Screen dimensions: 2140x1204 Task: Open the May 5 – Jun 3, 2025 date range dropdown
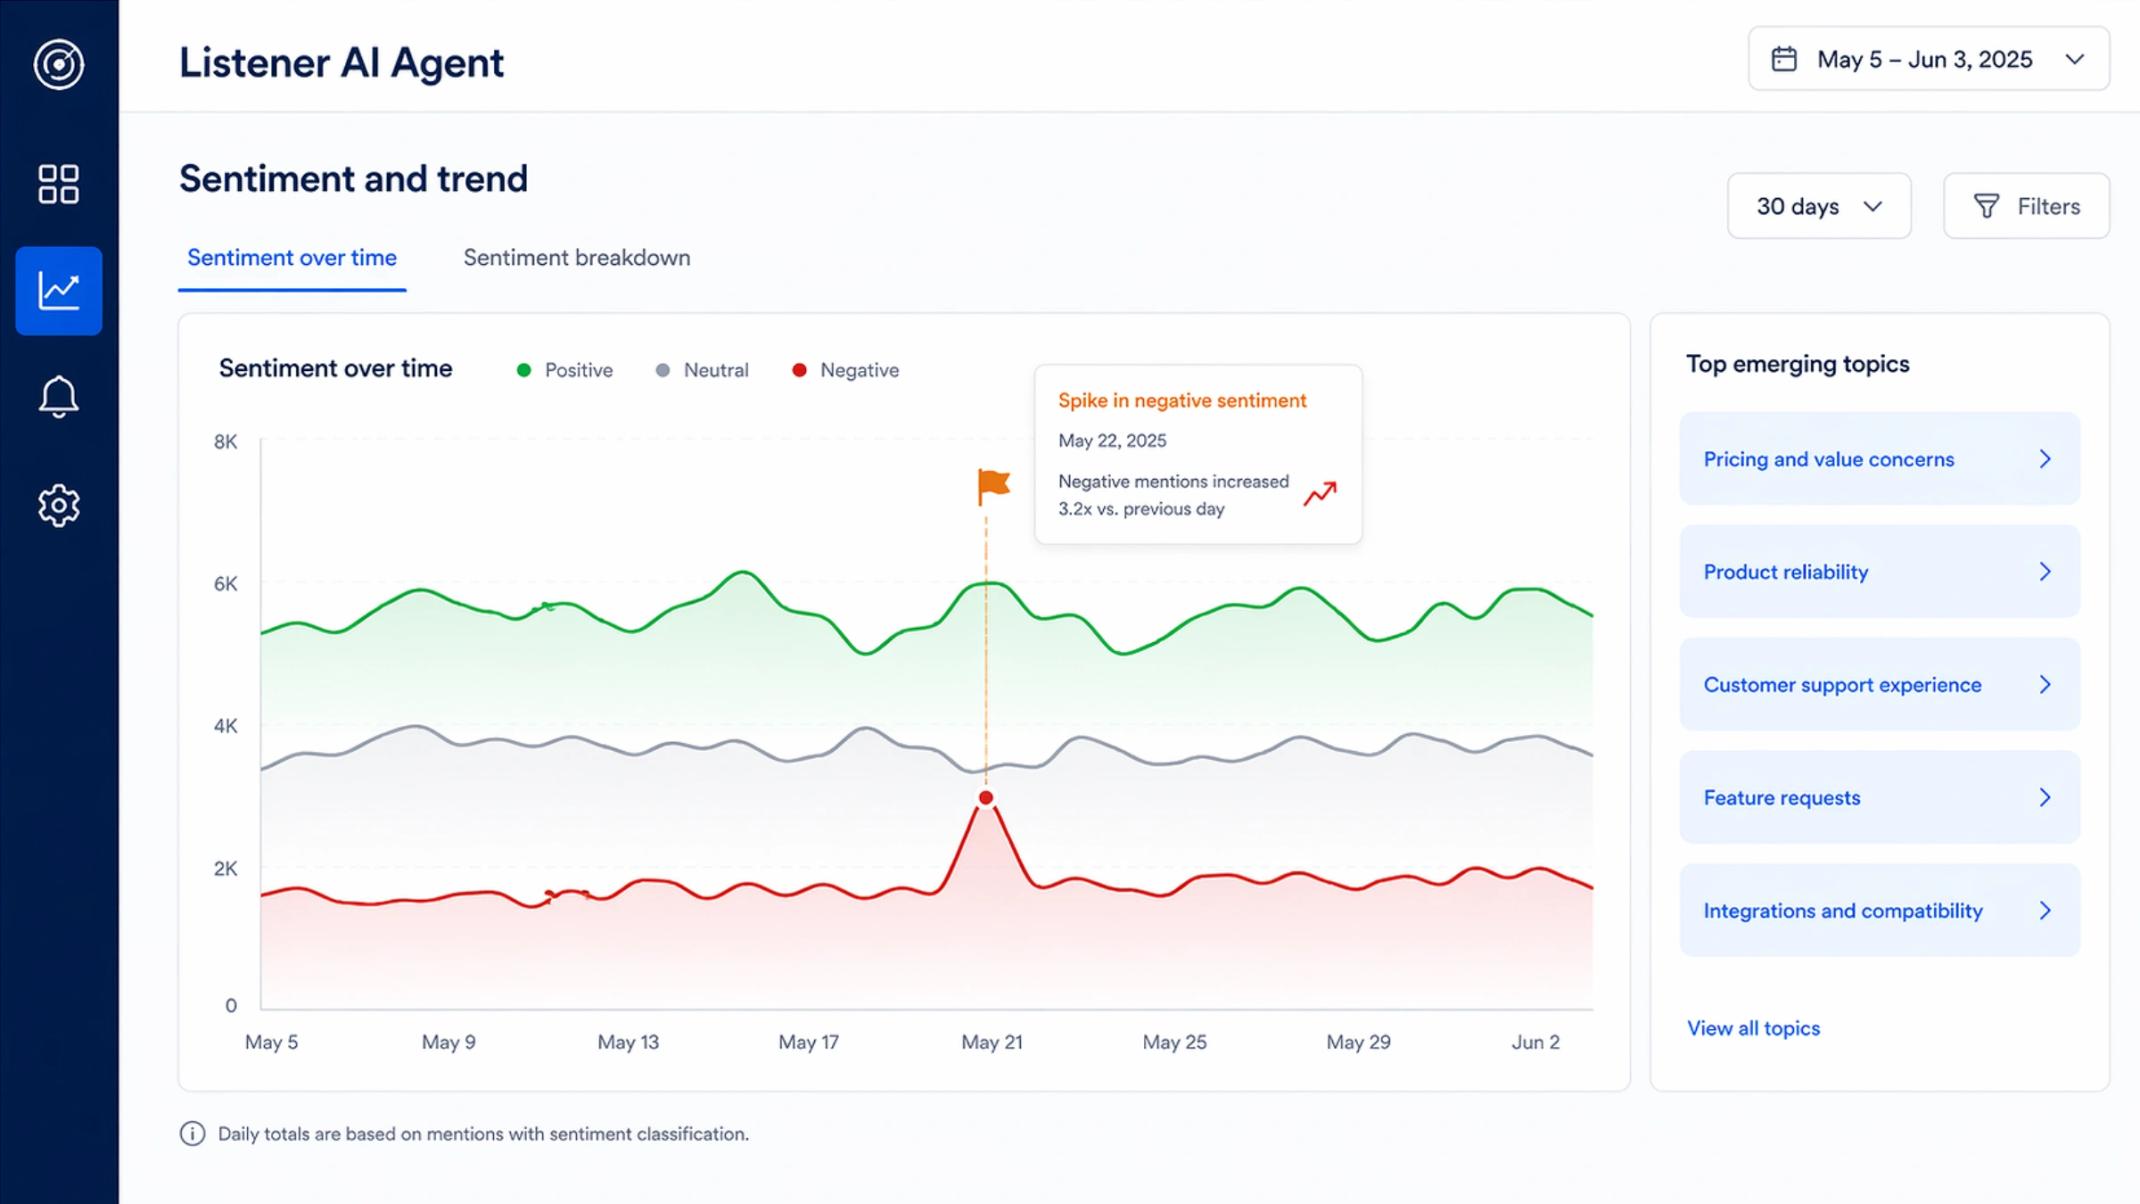click(x=1928, y=59)
